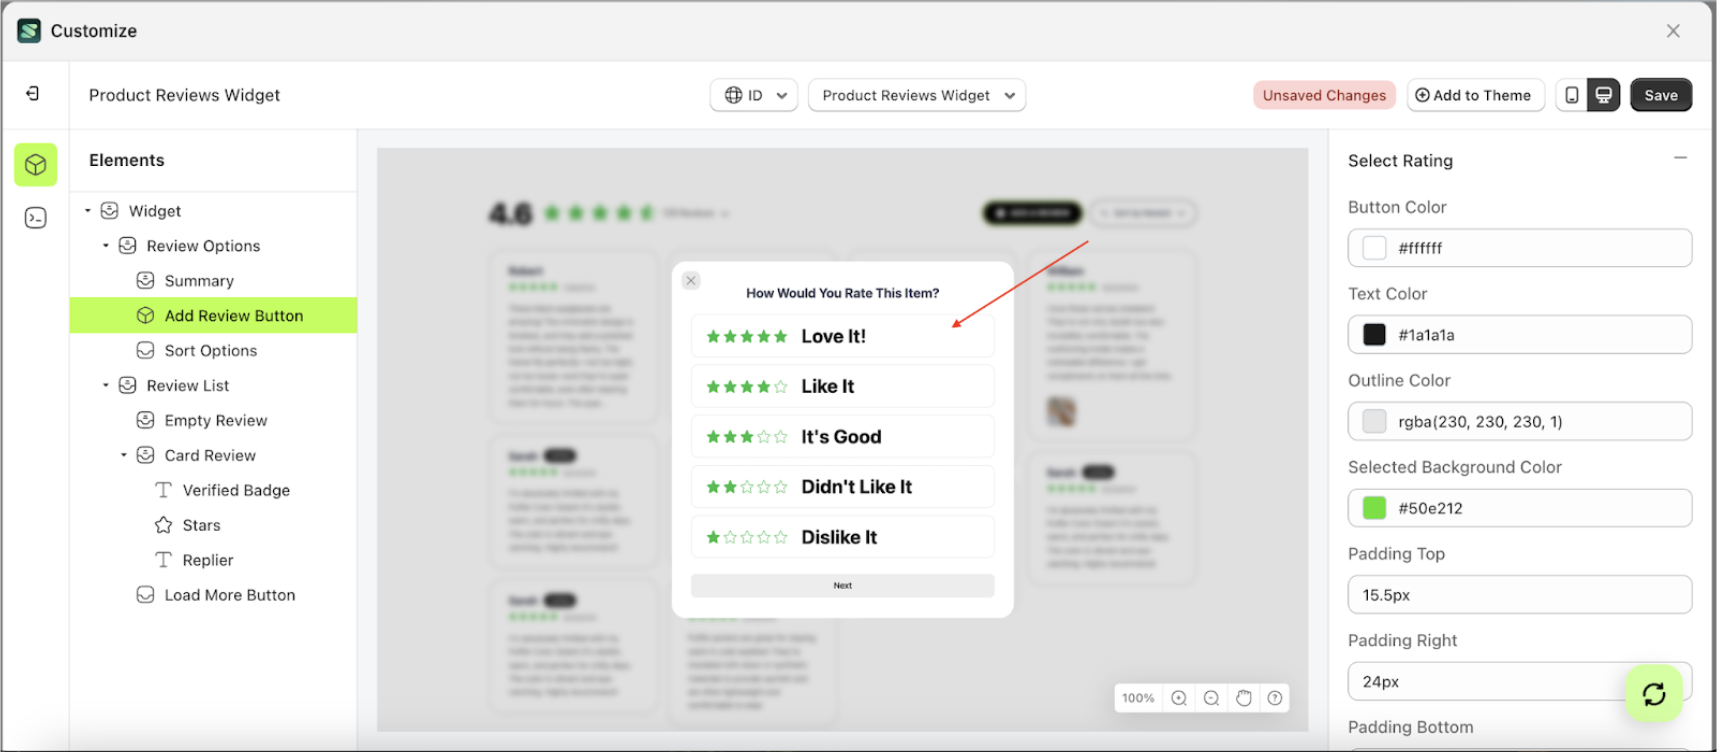Click the Sort Options element icon
The image size is (1722, 752).
(x=146, y=351)
